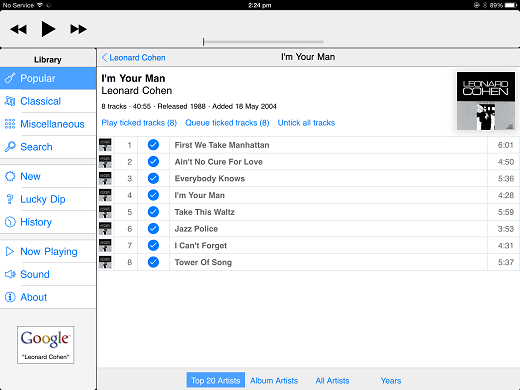Click the question mark Lucky Dip icon
The width and height of the screenshot is (520, 390).
pyautogui.click(x=10, y=199)
